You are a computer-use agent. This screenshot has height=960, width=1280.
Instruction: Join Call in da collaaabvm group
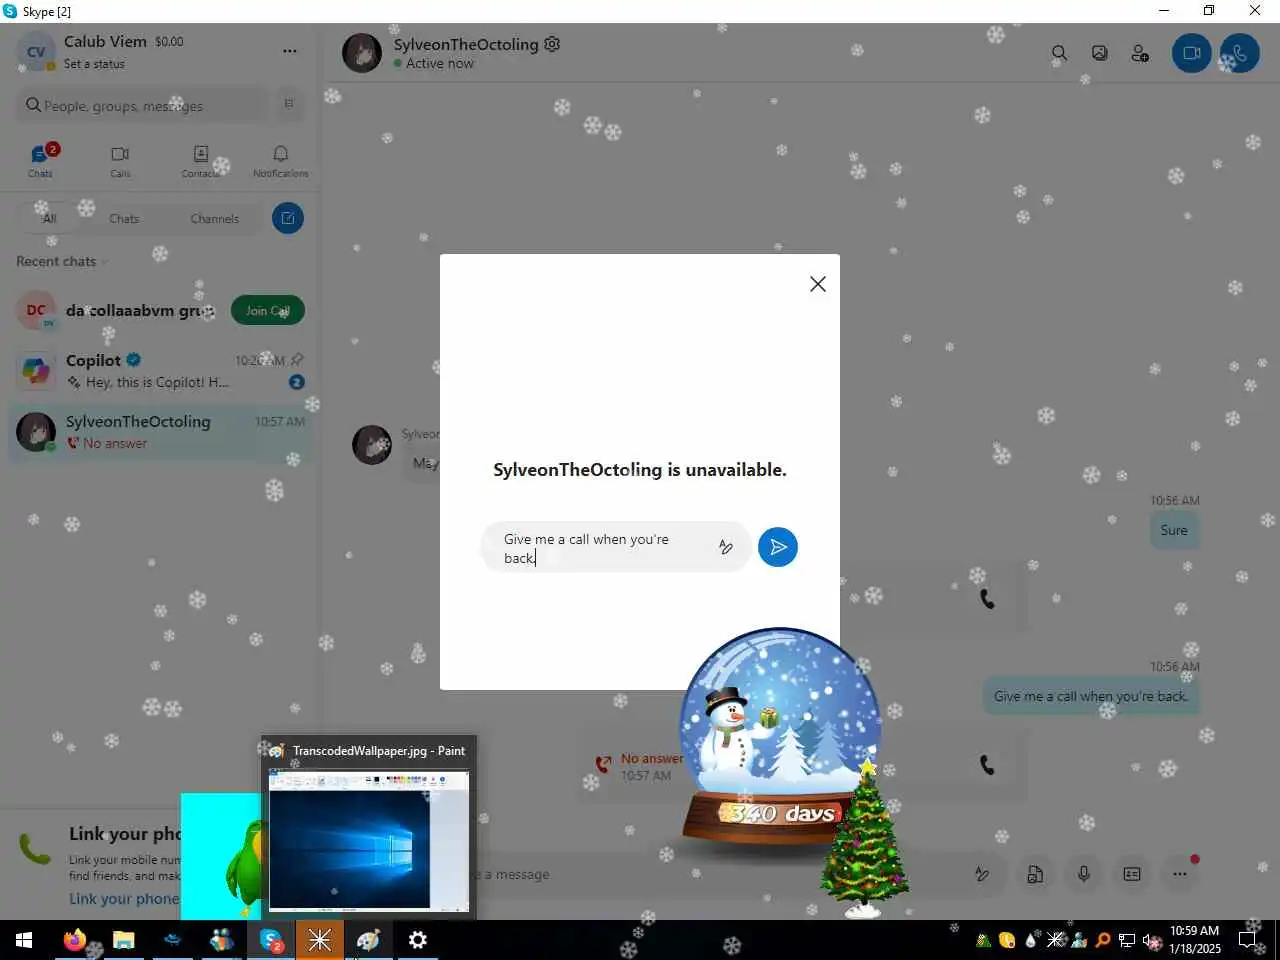(x=268, y=311)
